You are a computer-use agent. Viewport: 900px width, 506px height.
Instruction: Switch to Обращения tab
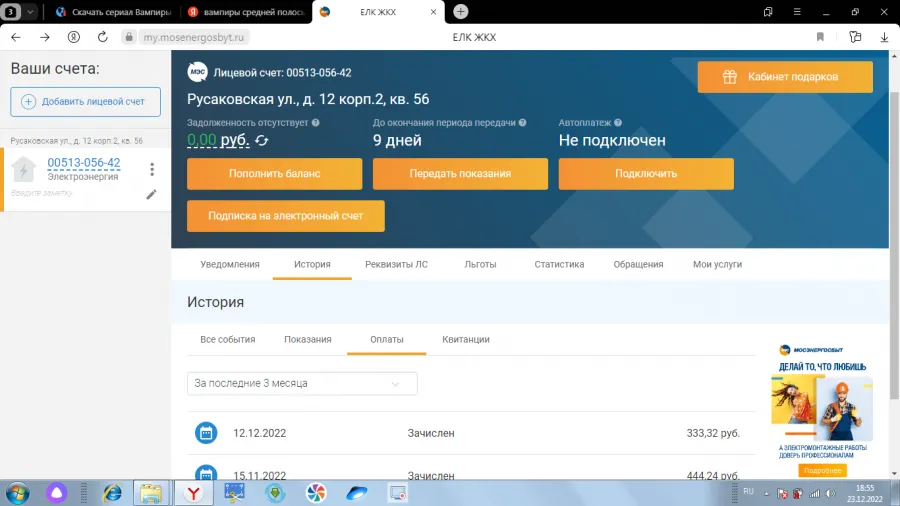(x=638, y=264)
